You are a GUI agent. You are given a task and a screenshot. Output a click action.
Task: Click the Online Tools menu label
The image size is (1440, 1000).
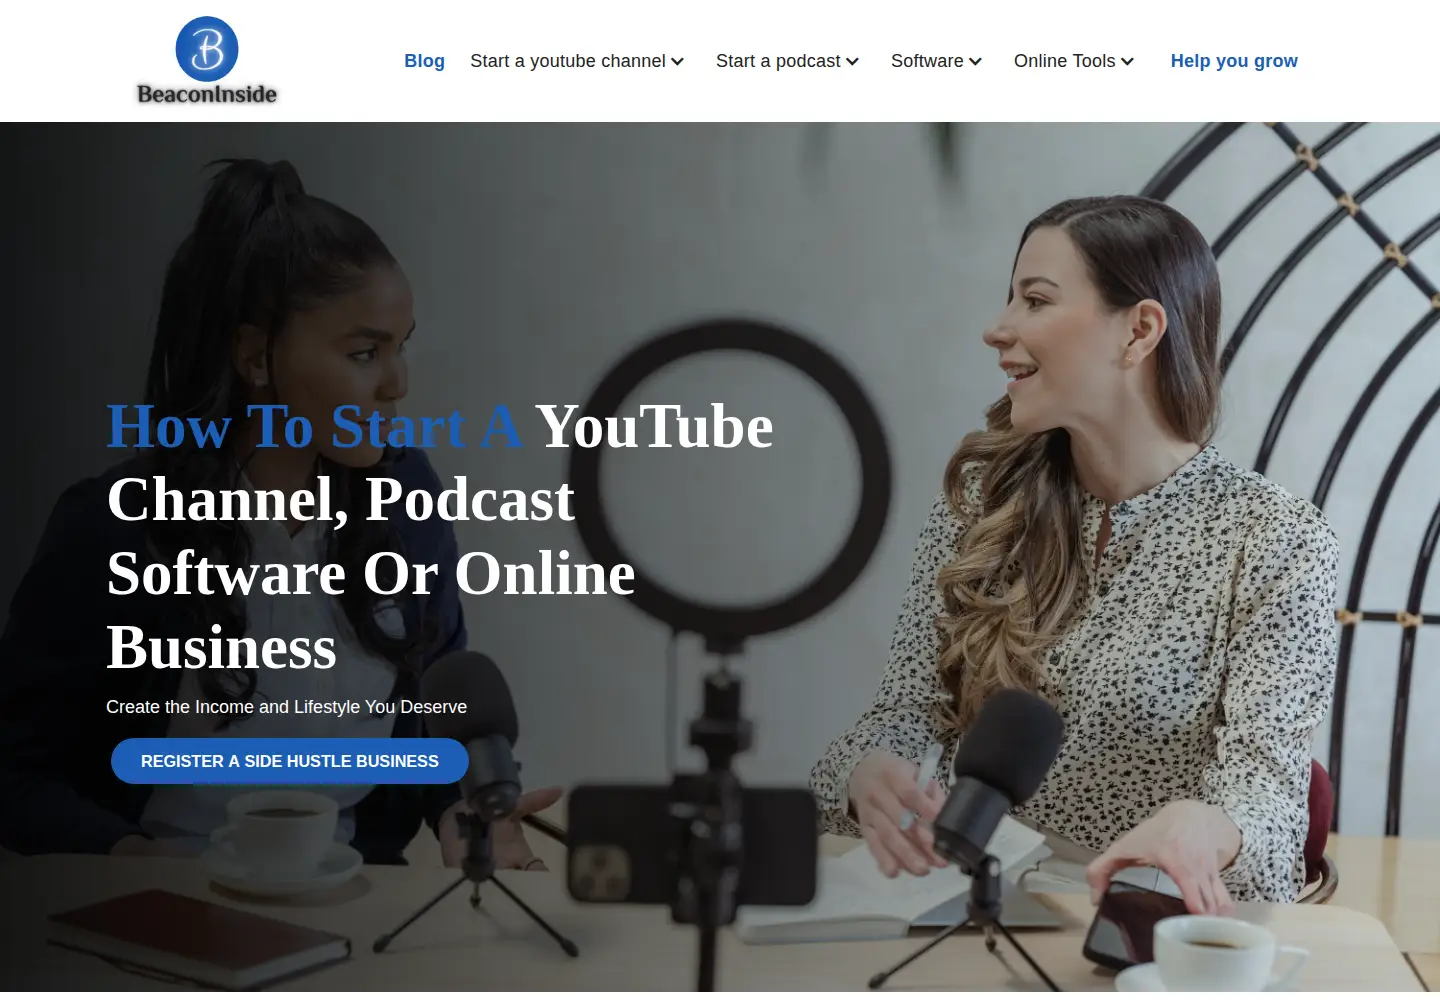point(1064,61)
